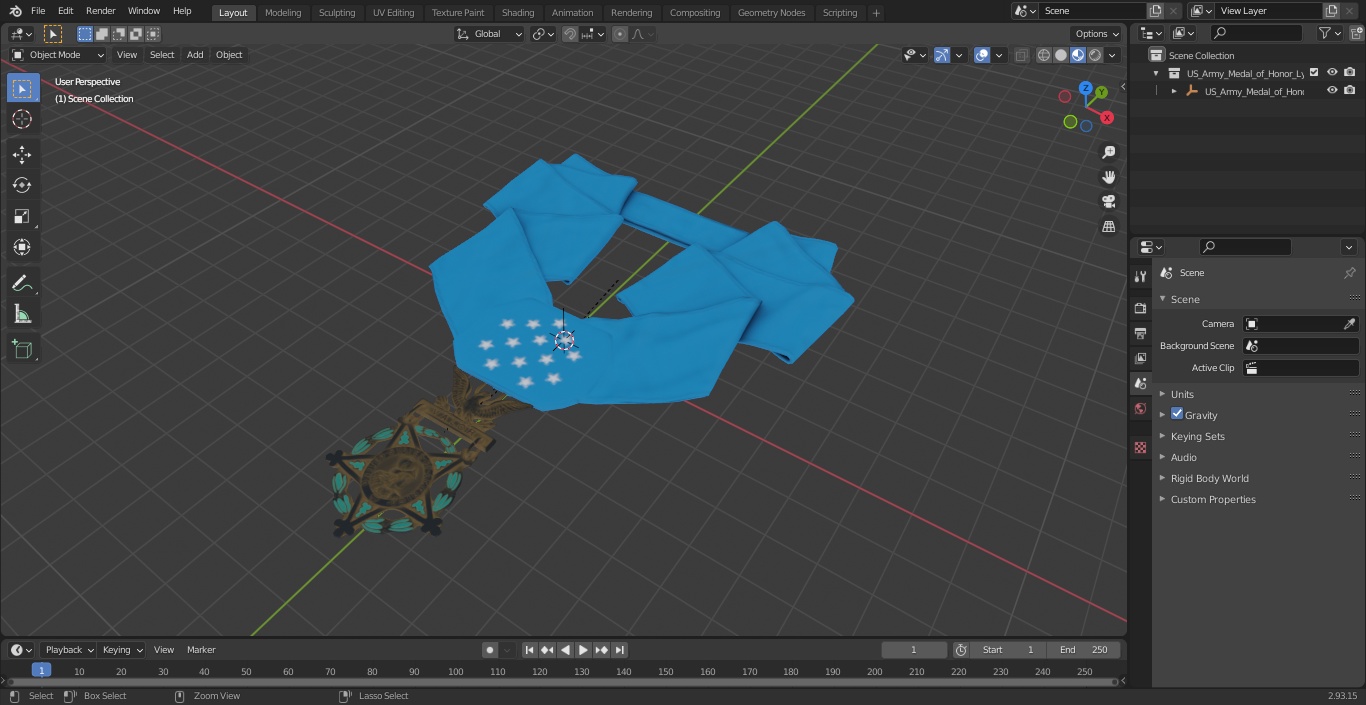The image size is (1366, 705).
Task: Switch to the Shading workspace tab
Action: tap(518, 13)
